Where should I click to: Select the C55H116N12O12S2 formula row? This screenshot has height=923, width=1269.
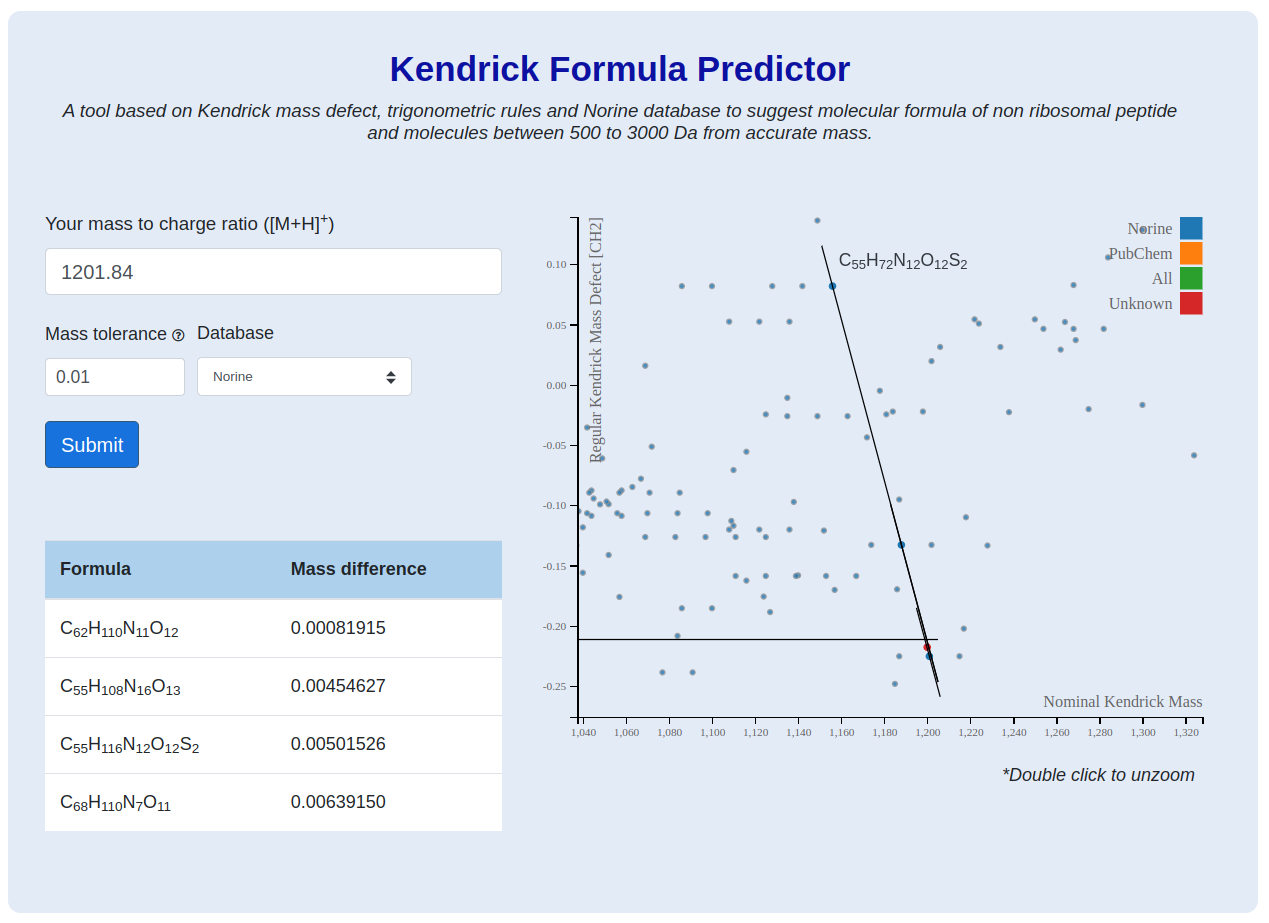click(273, 744)
